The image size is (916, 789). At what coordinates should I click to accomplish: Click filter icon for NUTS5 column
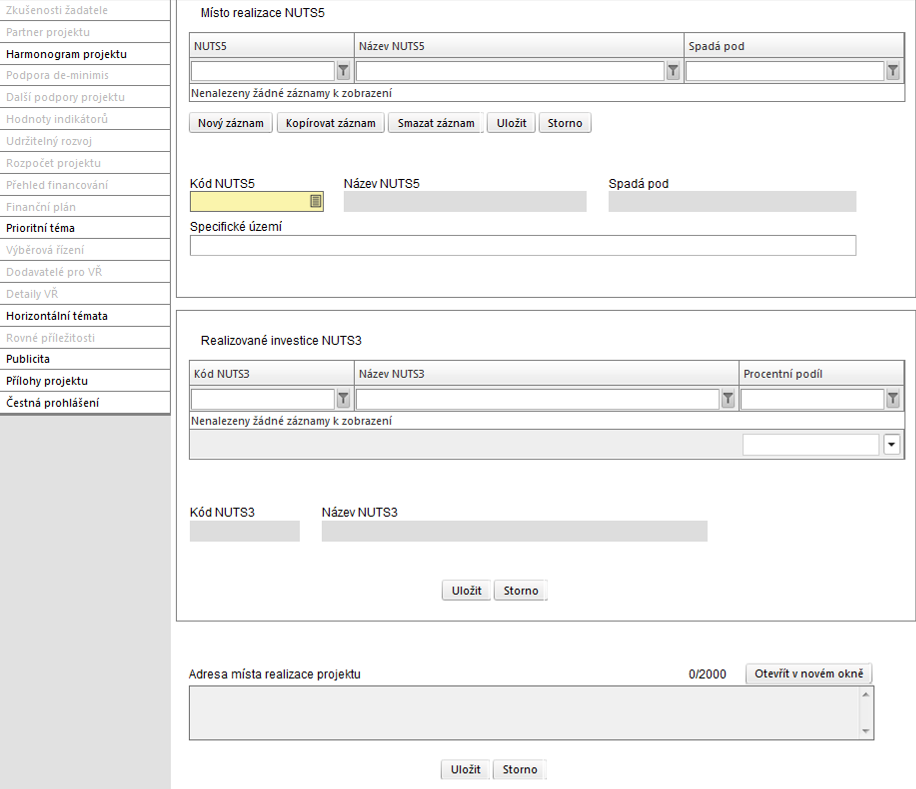344,71
